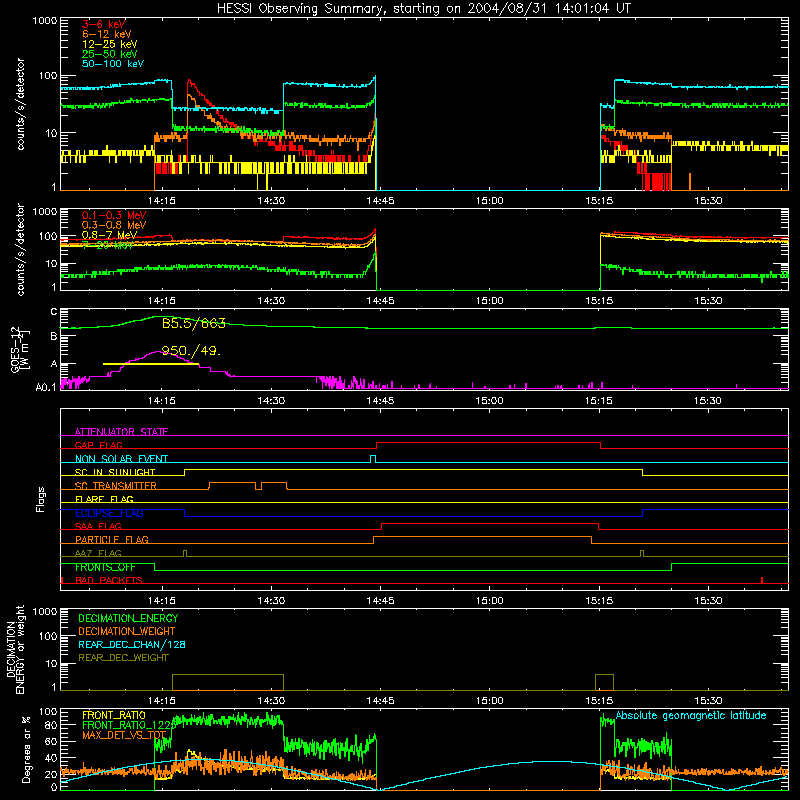Click the '0.3-0.8 MeV' legend entry

tap(114, 225)
